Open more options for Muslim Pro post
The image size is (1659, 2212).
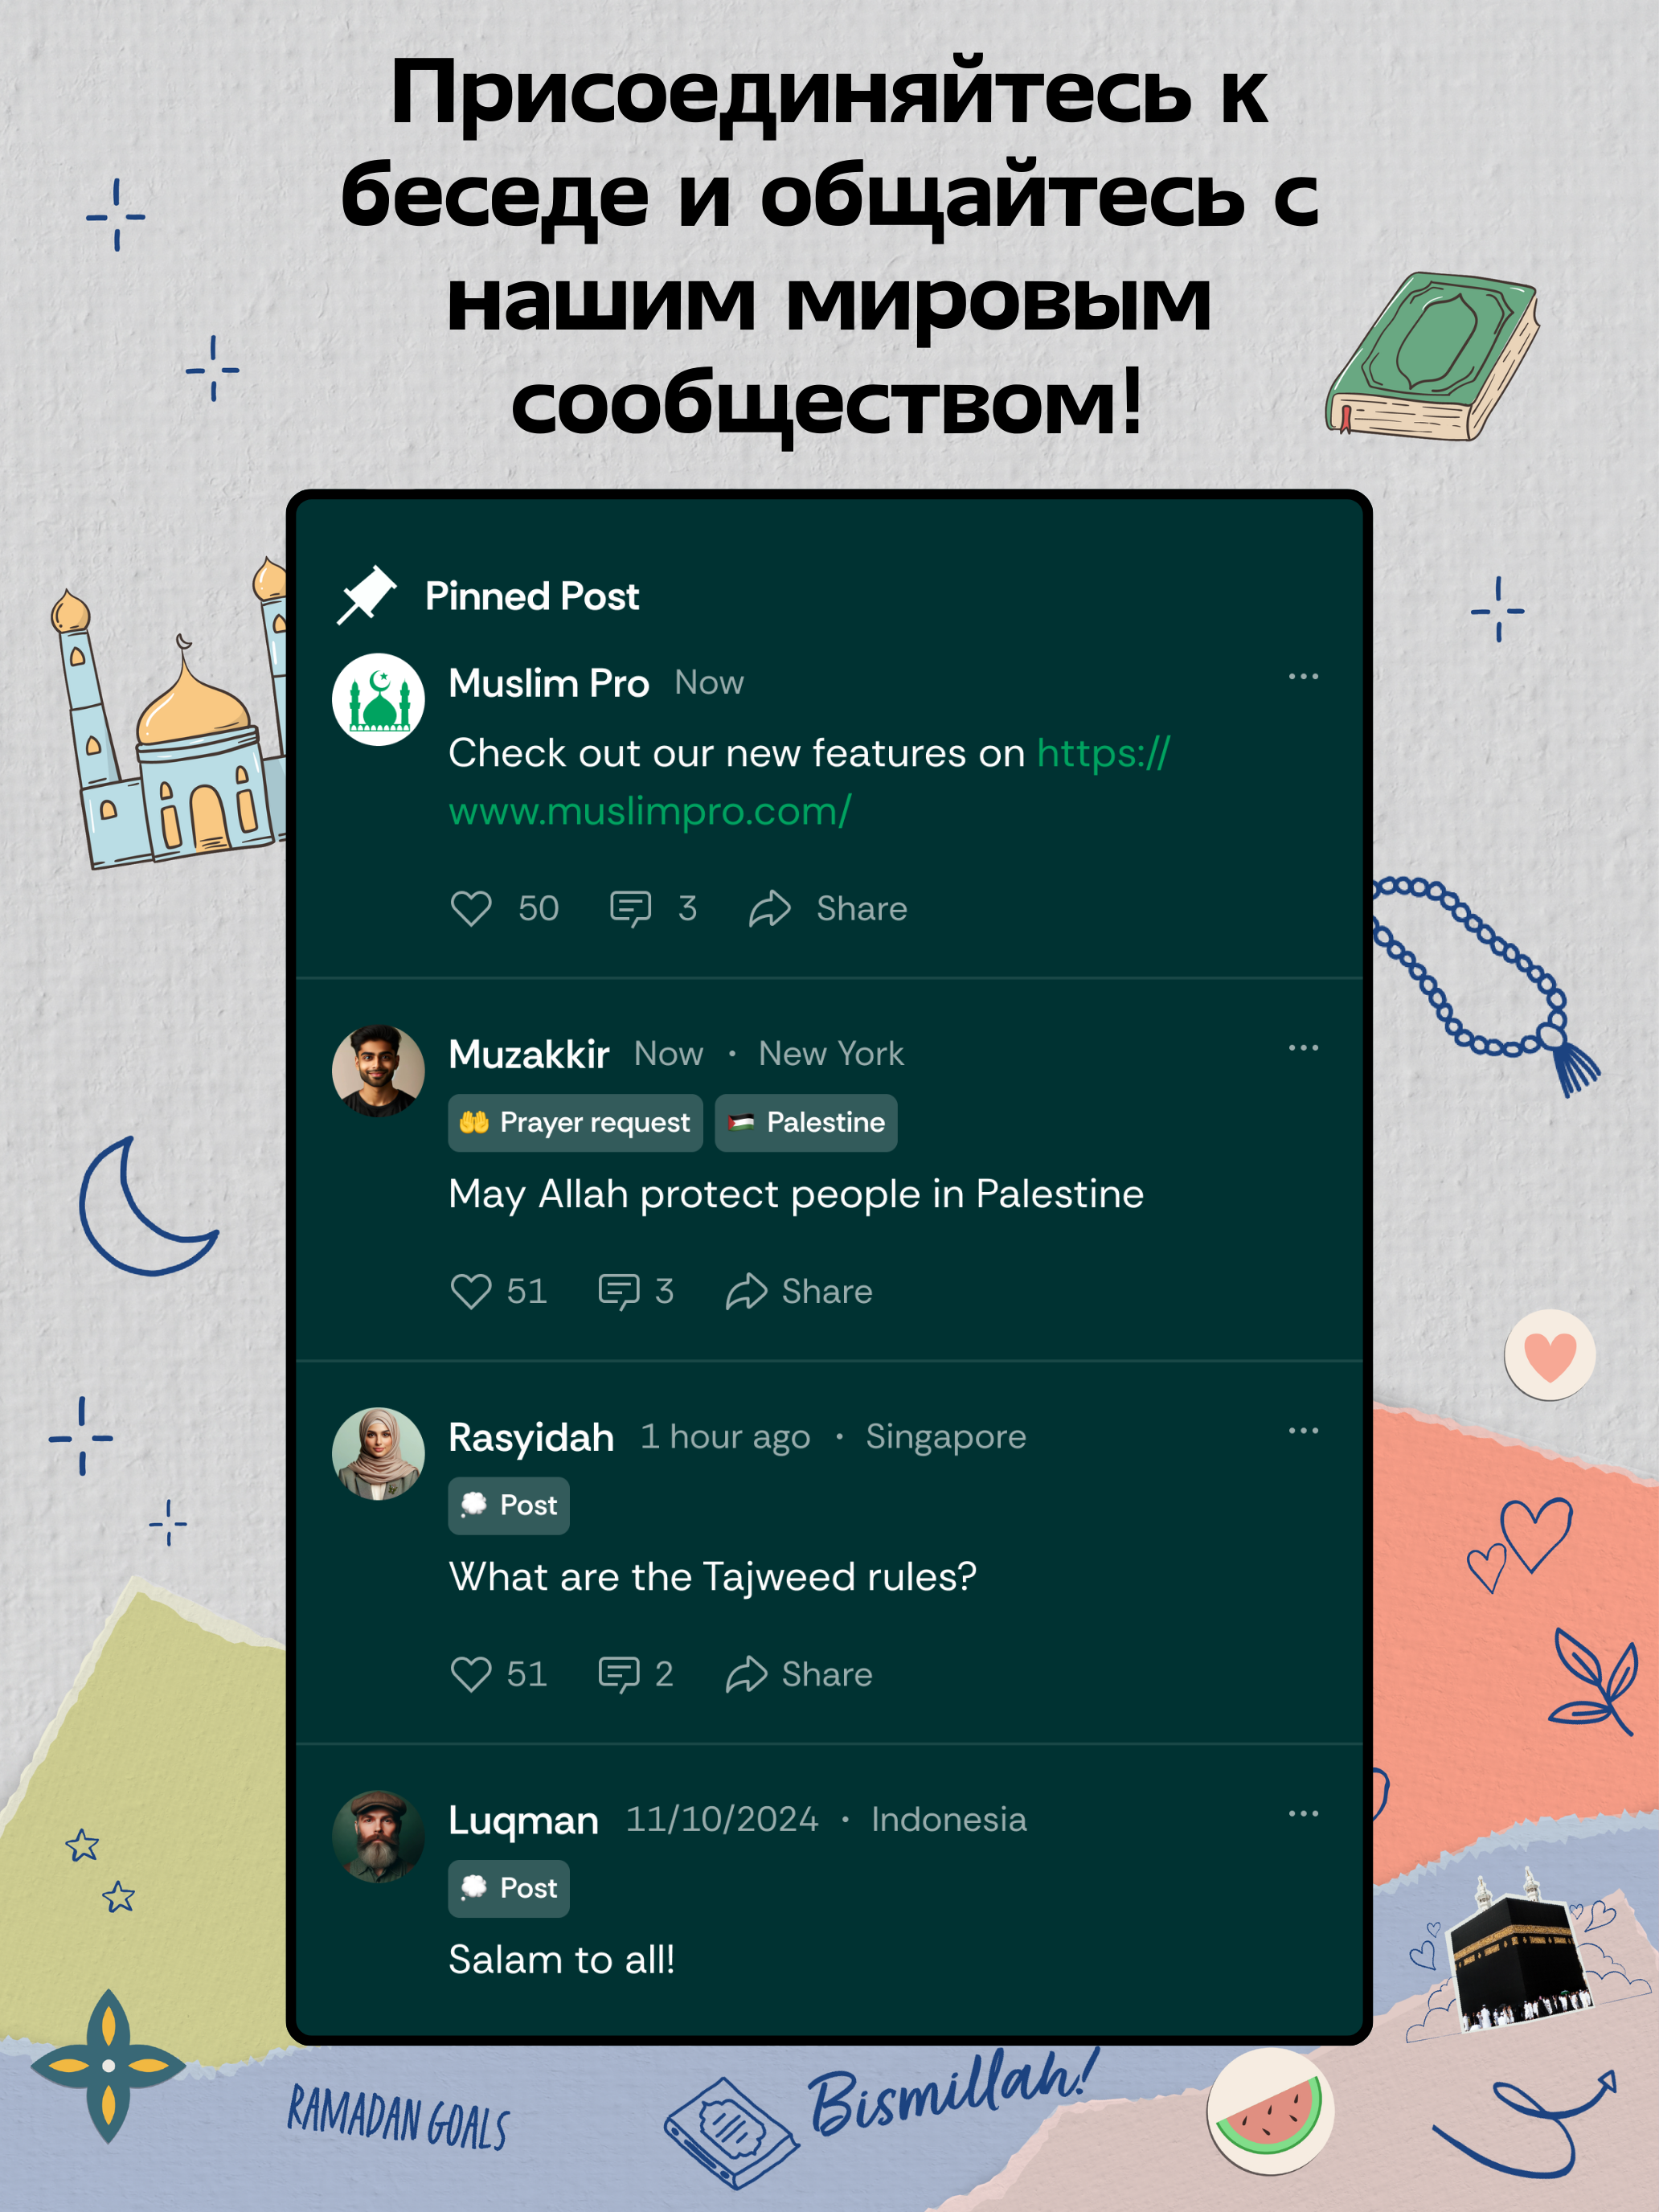coord(1303,677)
